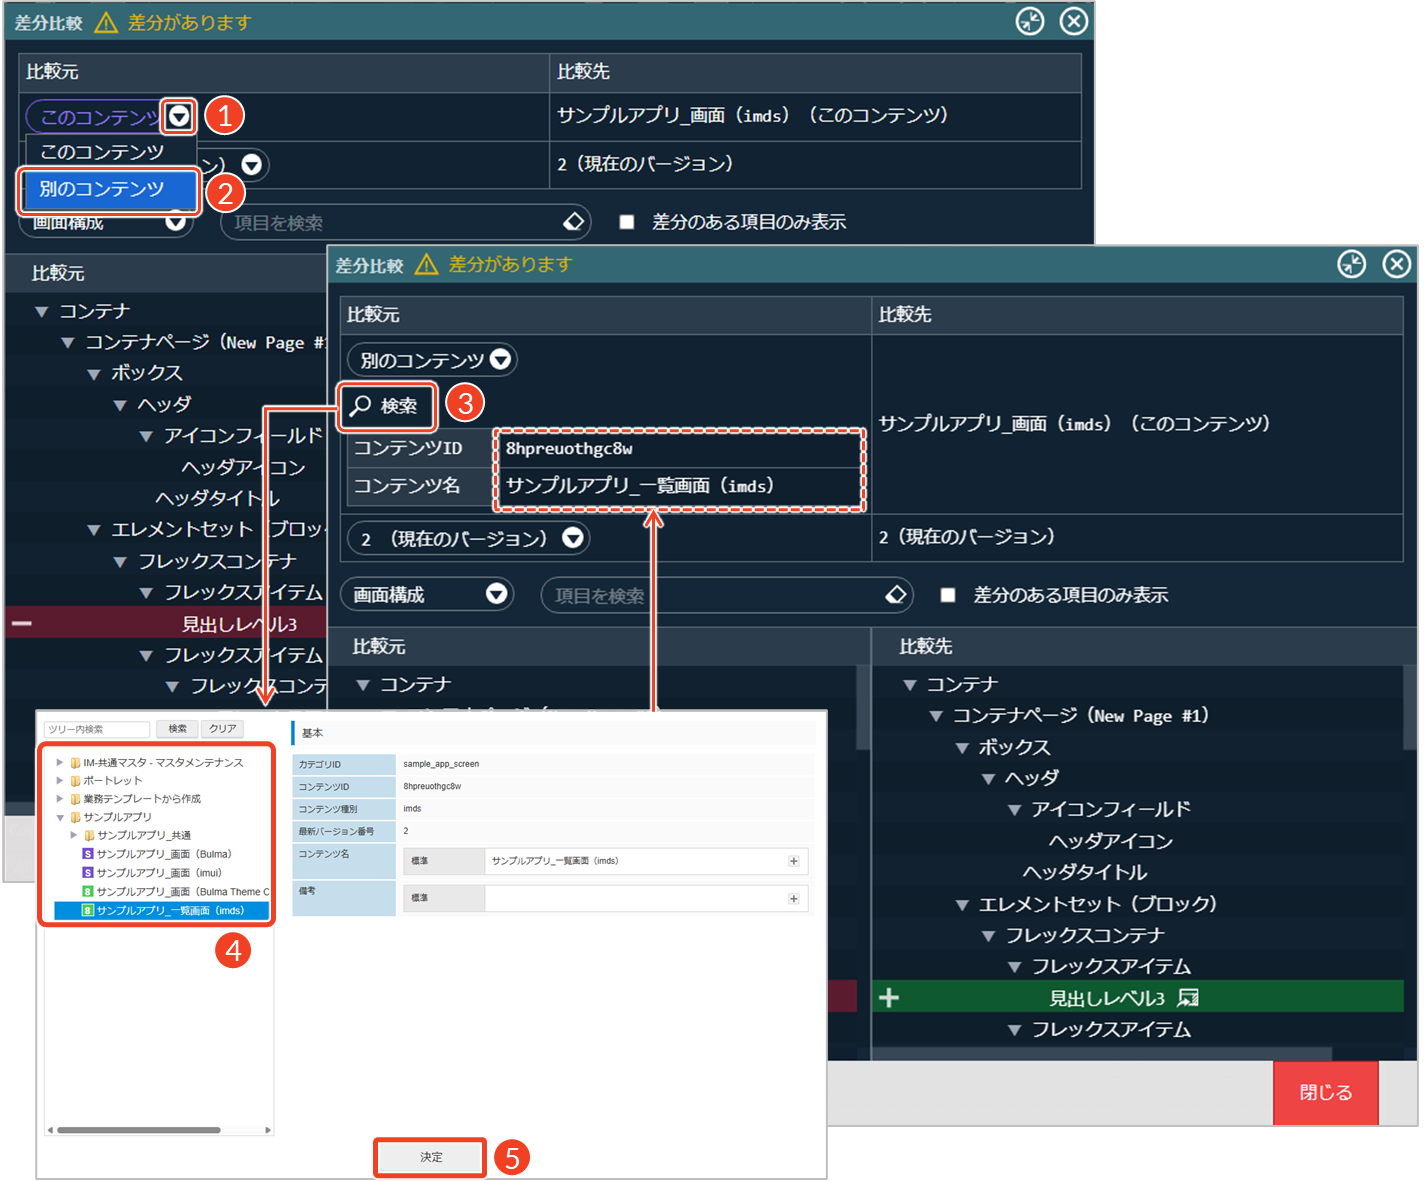Open the front dialog's 2 (現在のバージョン) dropdown
The image size is (1425, 1181).
[467, 539]
